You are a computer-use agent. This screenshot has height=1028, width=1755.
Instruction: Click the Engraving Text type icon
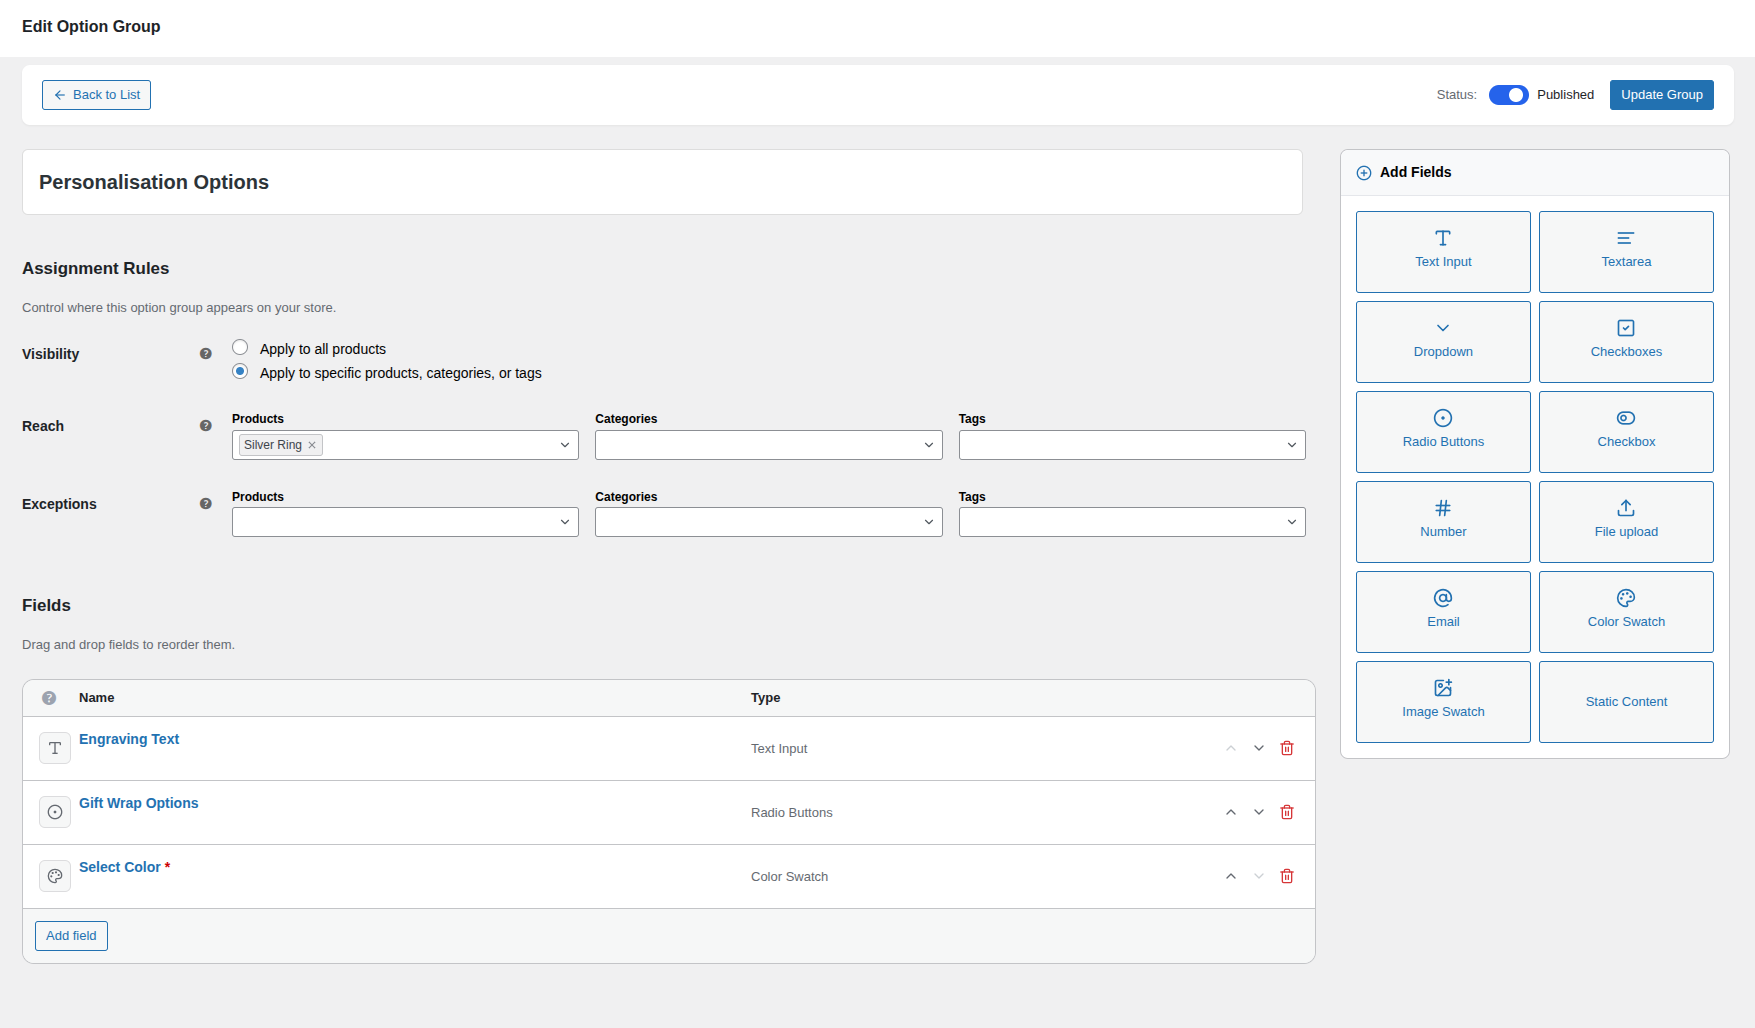point(55,748)
